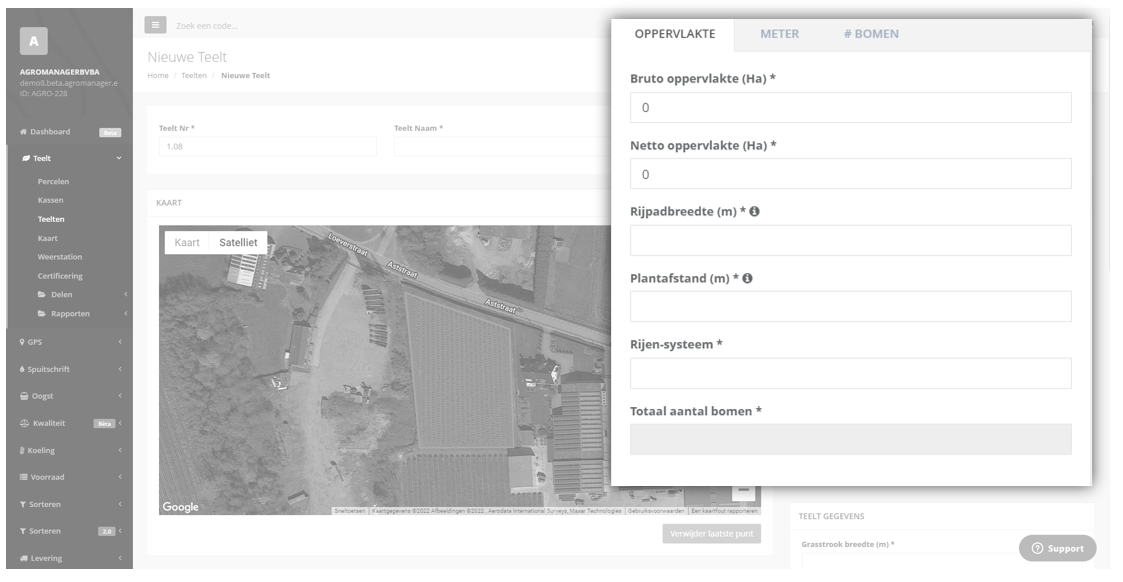Select the Rapporten folder icon

point(42,314)
